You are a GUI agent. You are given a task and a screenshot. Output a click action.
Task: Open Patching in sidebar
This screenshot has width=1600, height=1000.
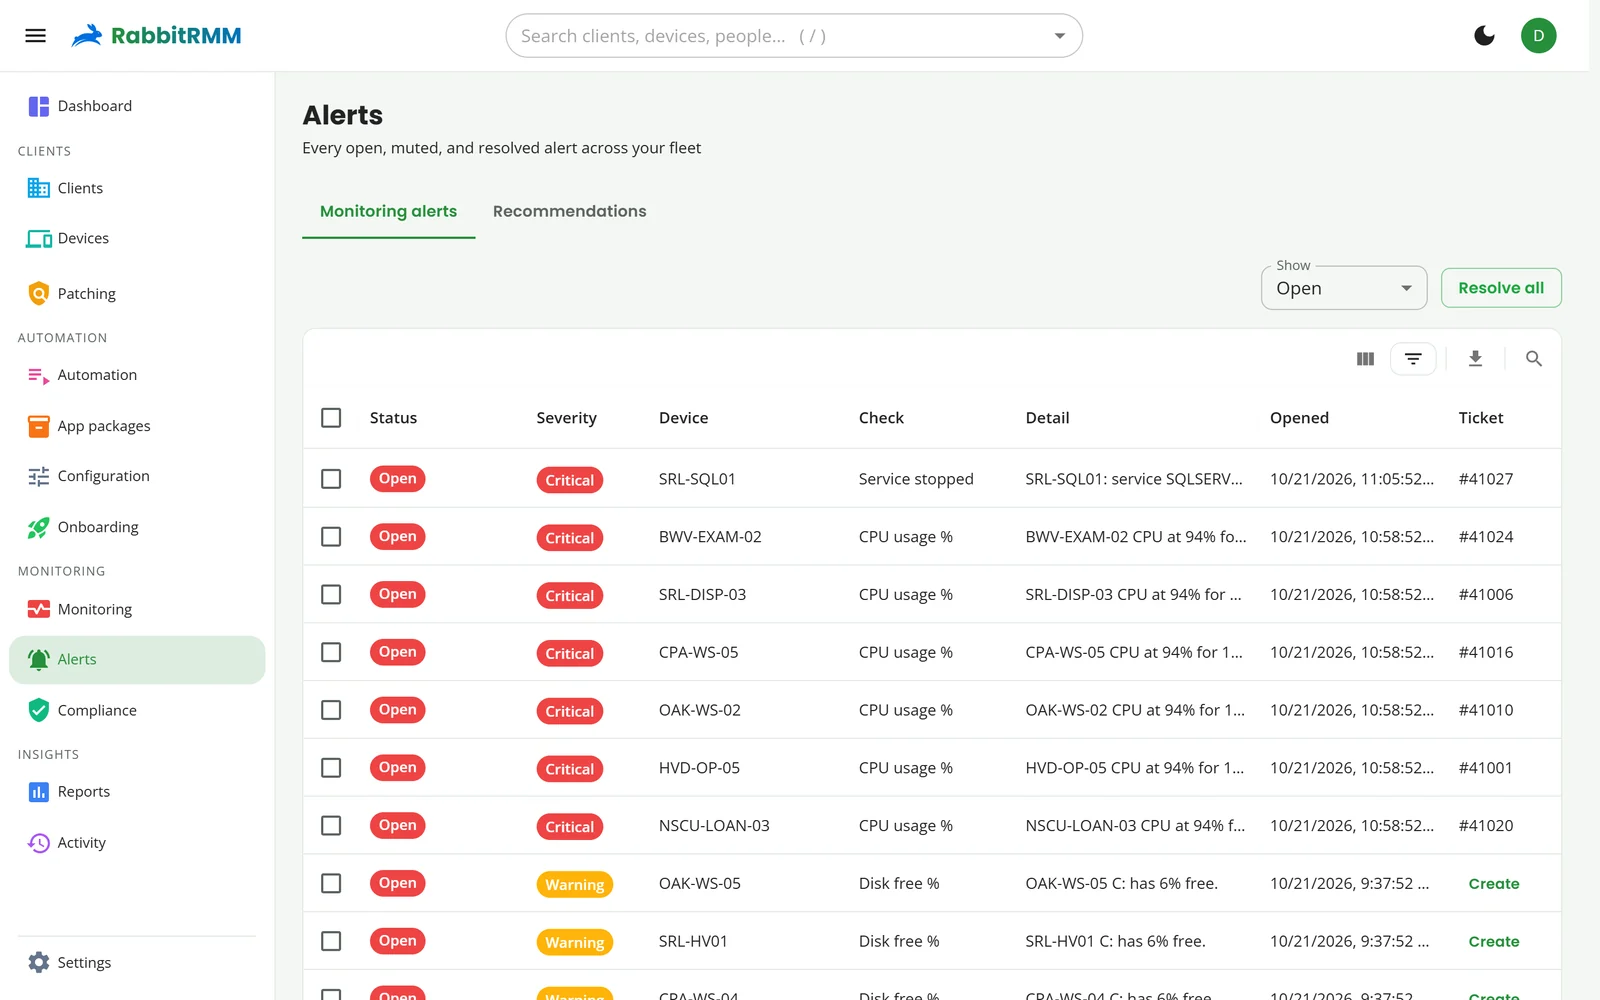click(x=137, y=294)
